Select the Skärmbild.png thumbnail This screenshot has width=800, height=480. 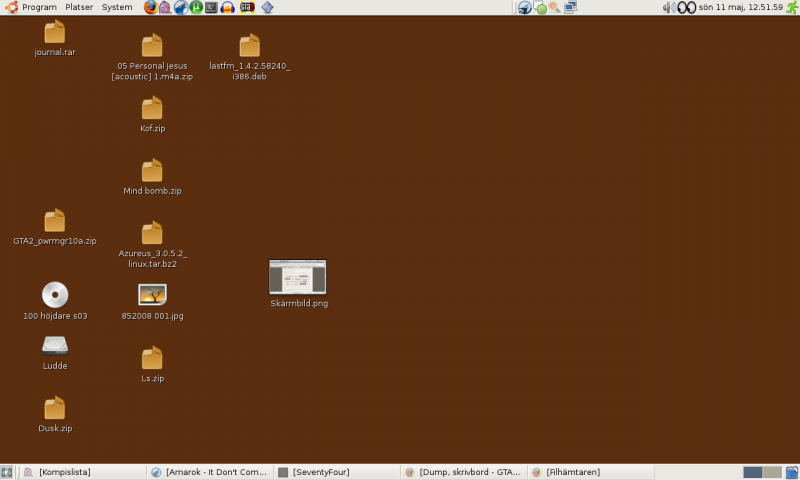[298, 278]
